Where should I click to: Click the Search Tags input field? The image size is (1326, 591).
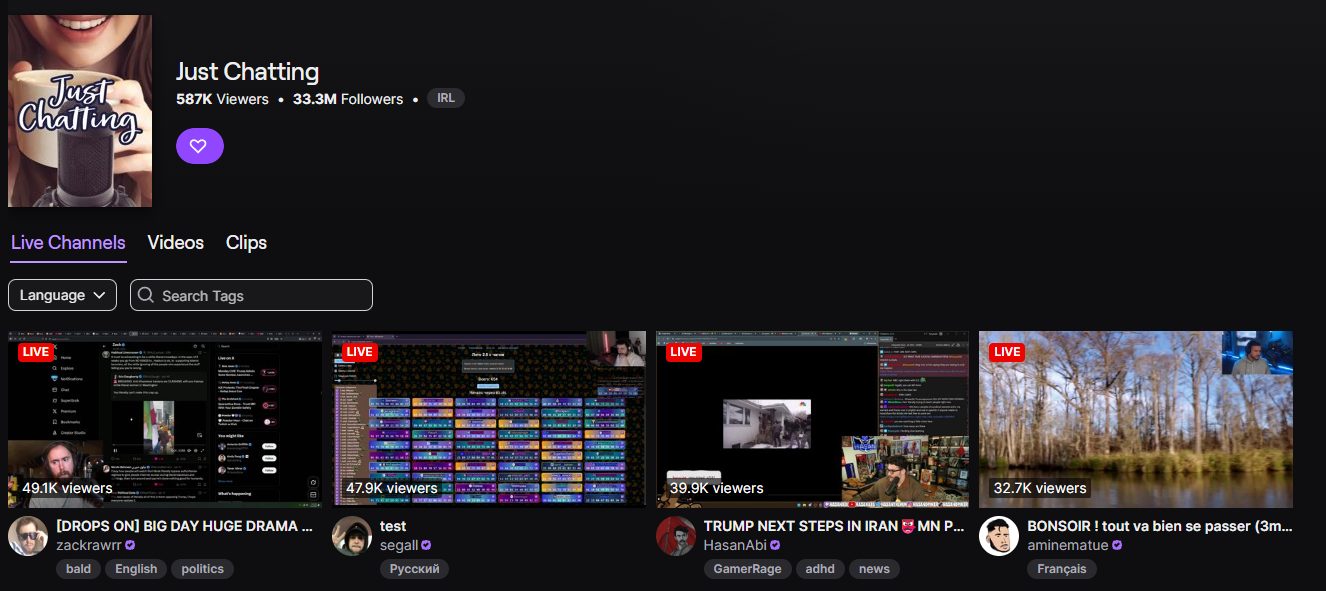coord(251,295)
